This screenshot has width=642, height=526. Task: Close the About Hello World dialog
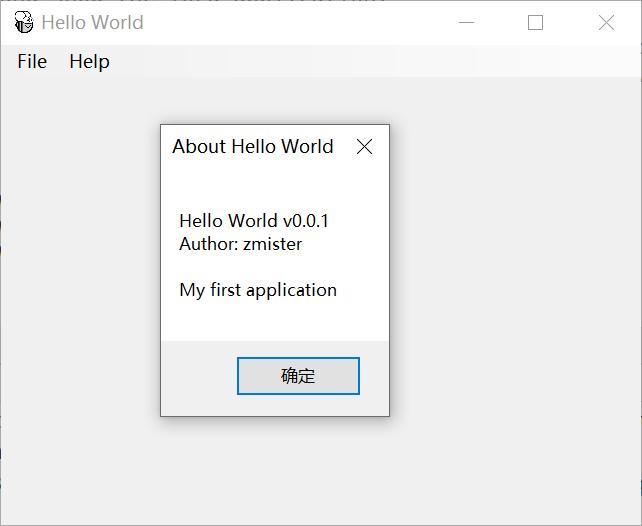(364, 147)
